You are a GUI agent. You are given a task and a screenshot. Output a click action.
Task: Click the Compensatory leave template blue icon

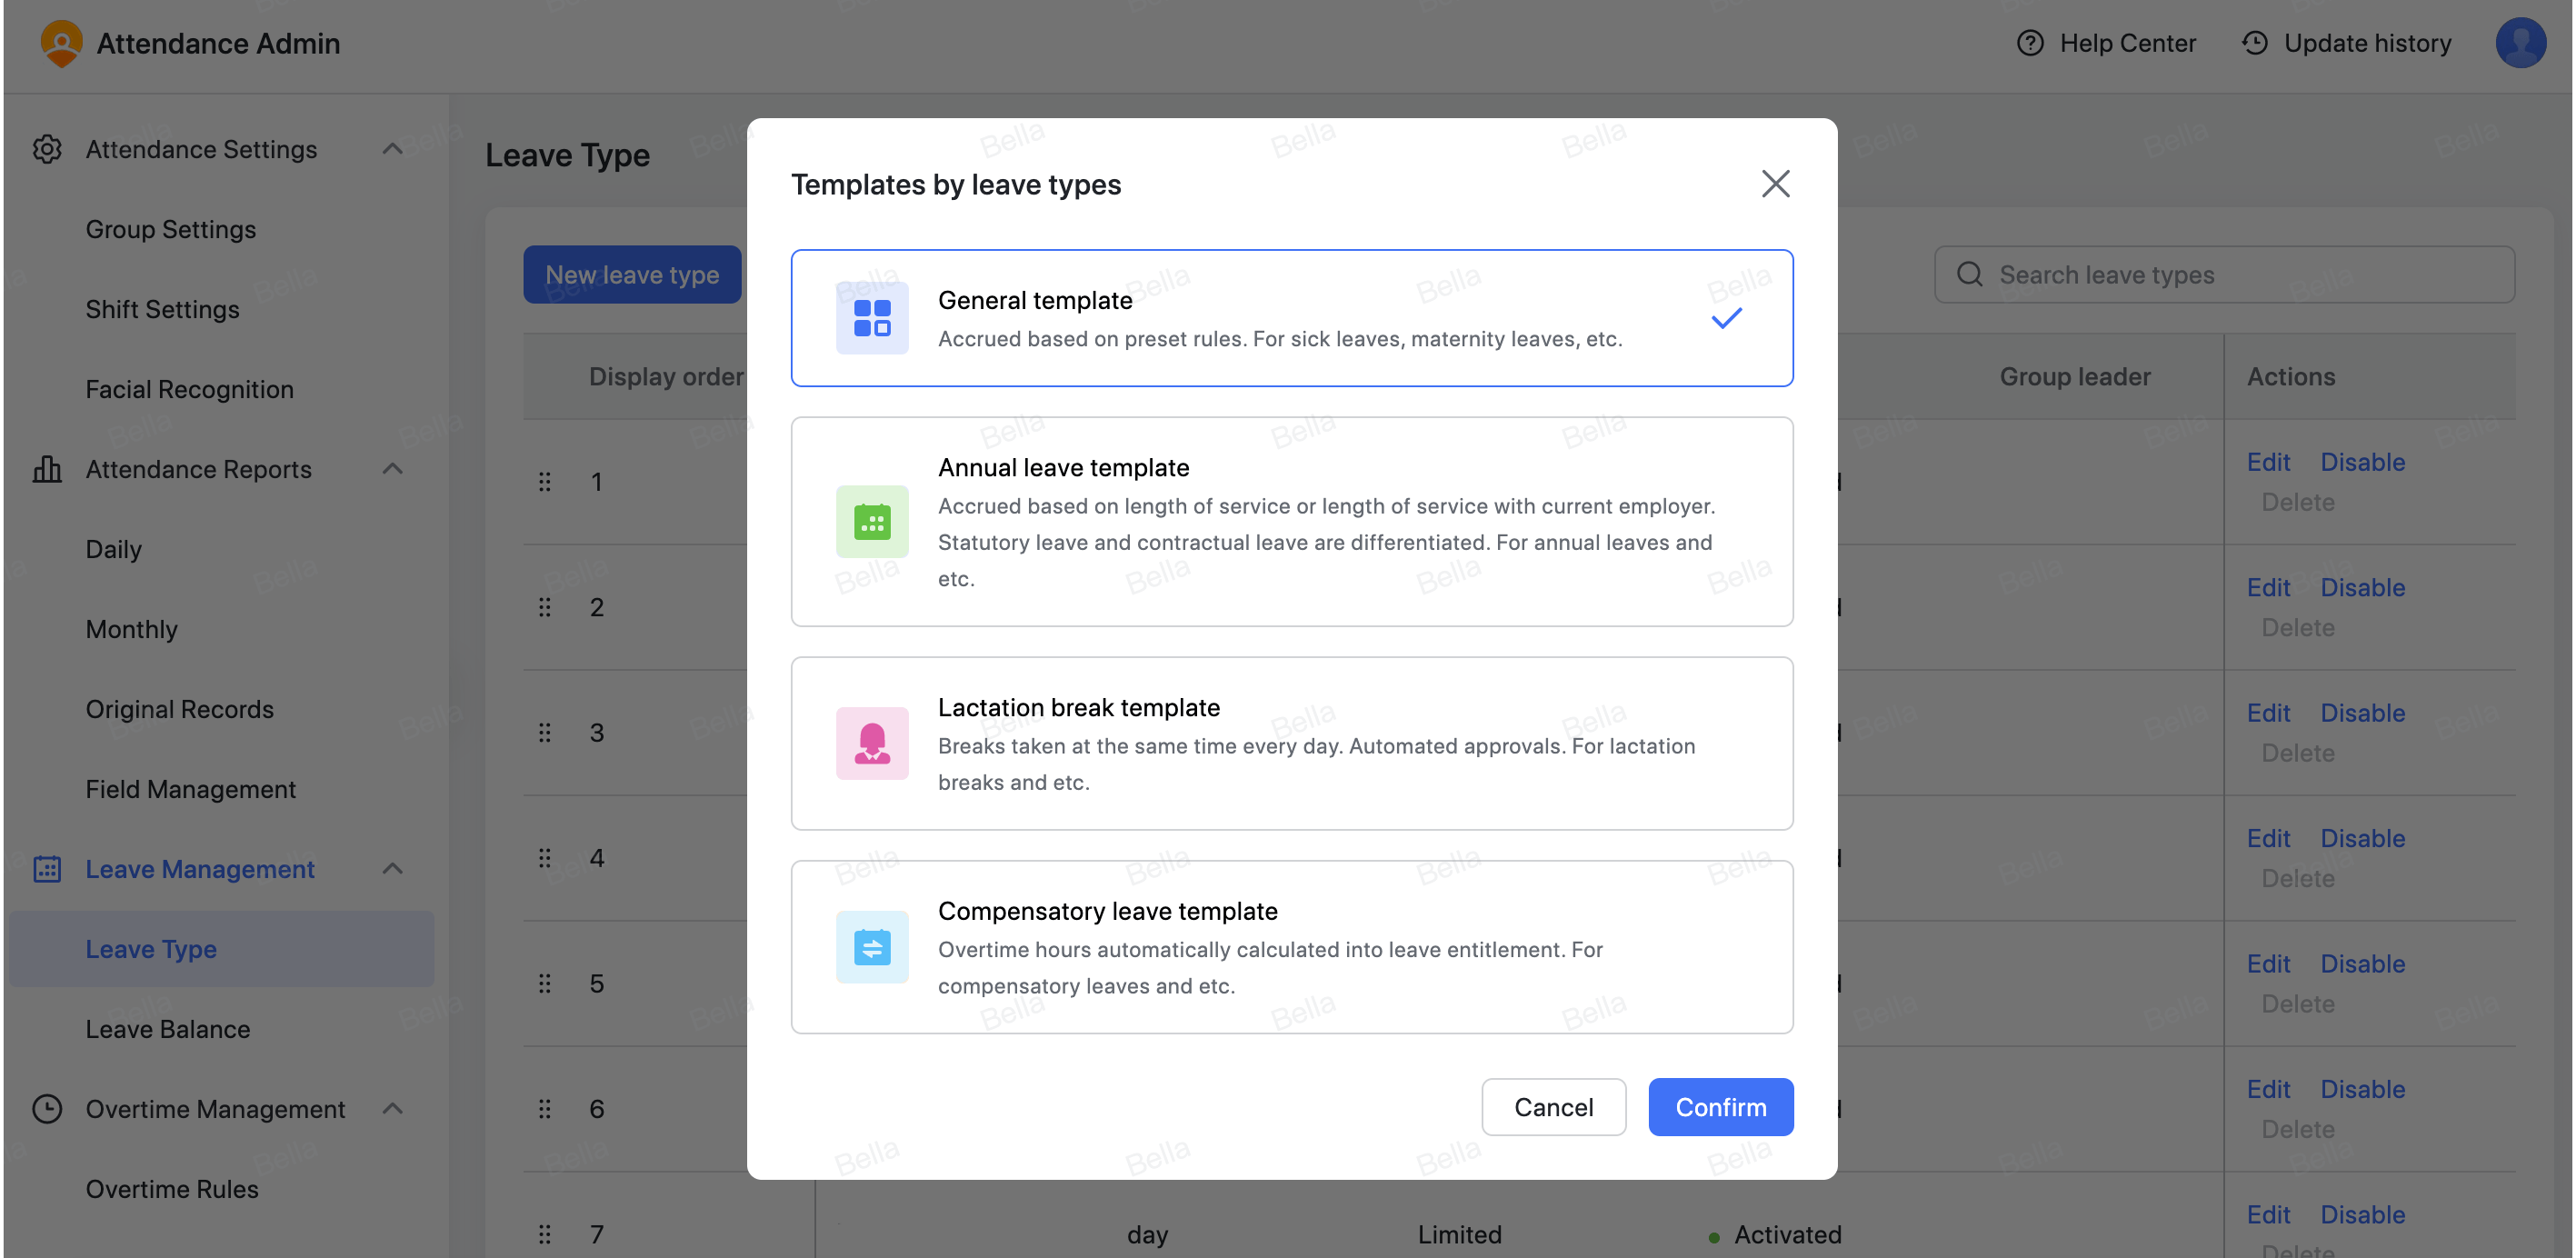pos(871,946)
